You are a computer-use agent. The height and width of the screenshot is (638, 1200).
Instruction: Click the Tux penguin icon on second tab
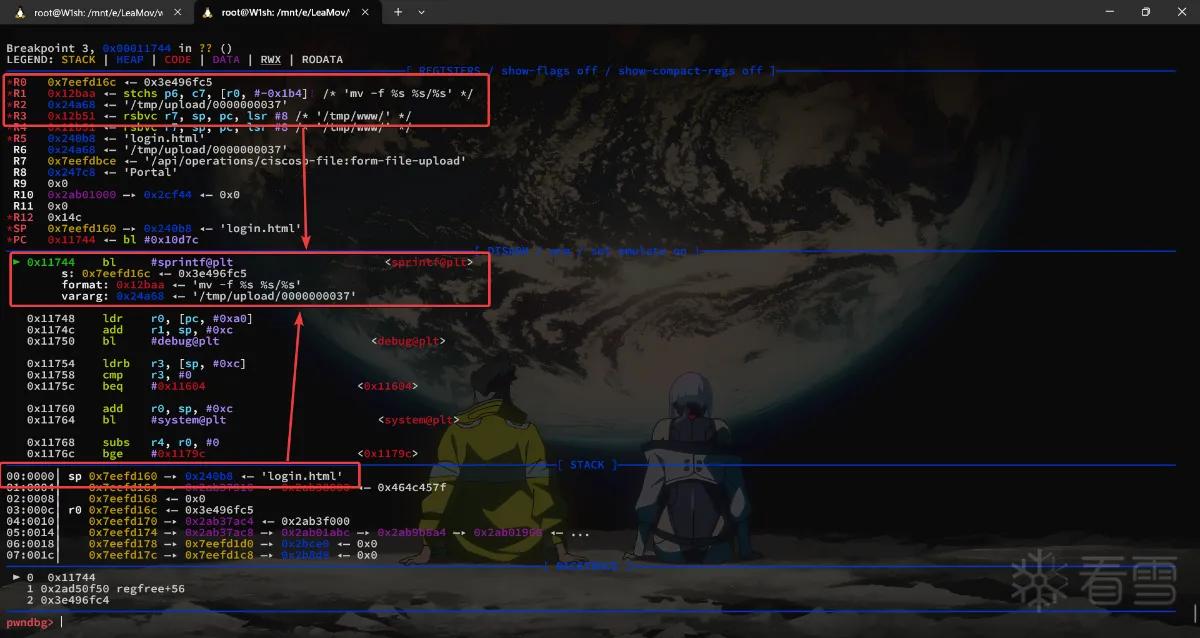(208, 12)
